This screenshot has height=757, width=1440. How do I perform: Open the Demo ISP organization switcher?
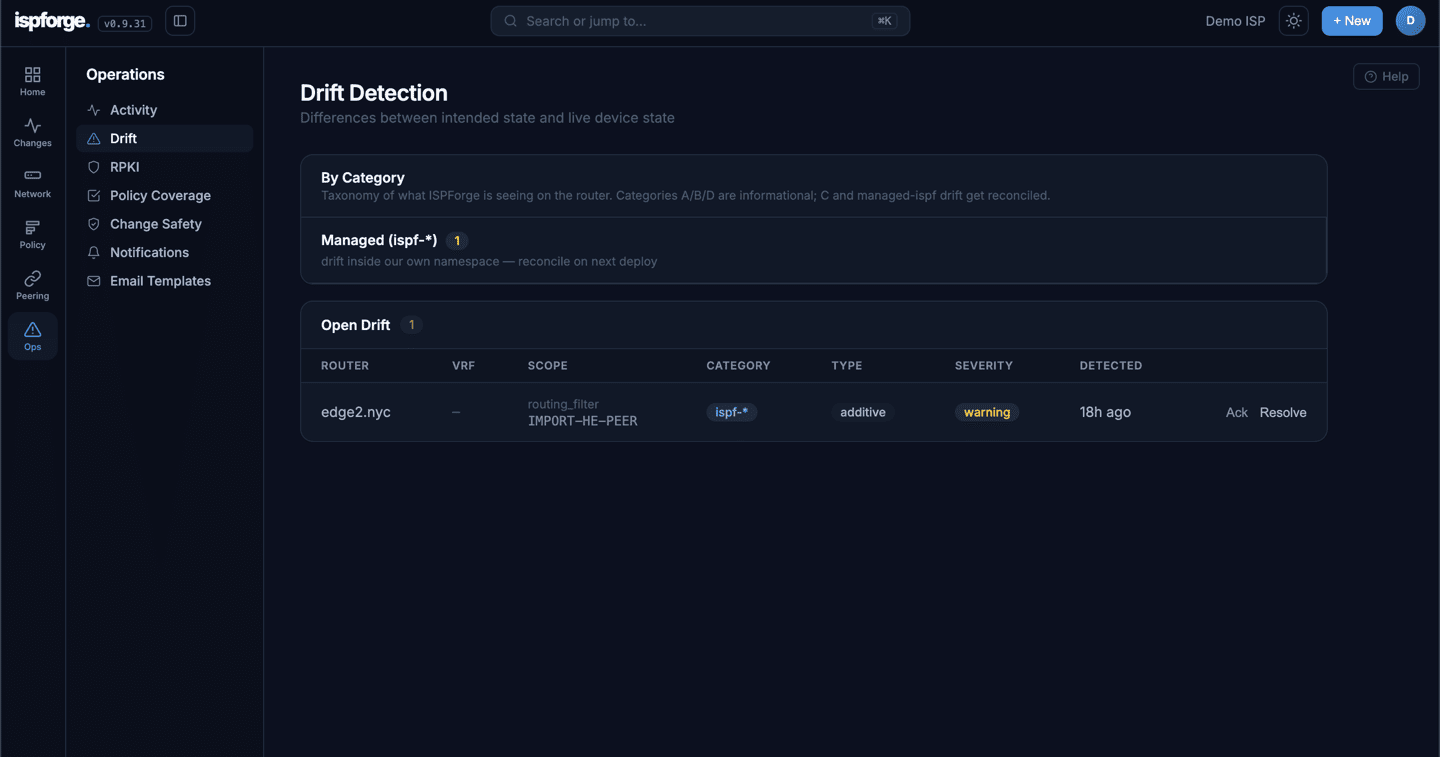tap(1235, 21)
